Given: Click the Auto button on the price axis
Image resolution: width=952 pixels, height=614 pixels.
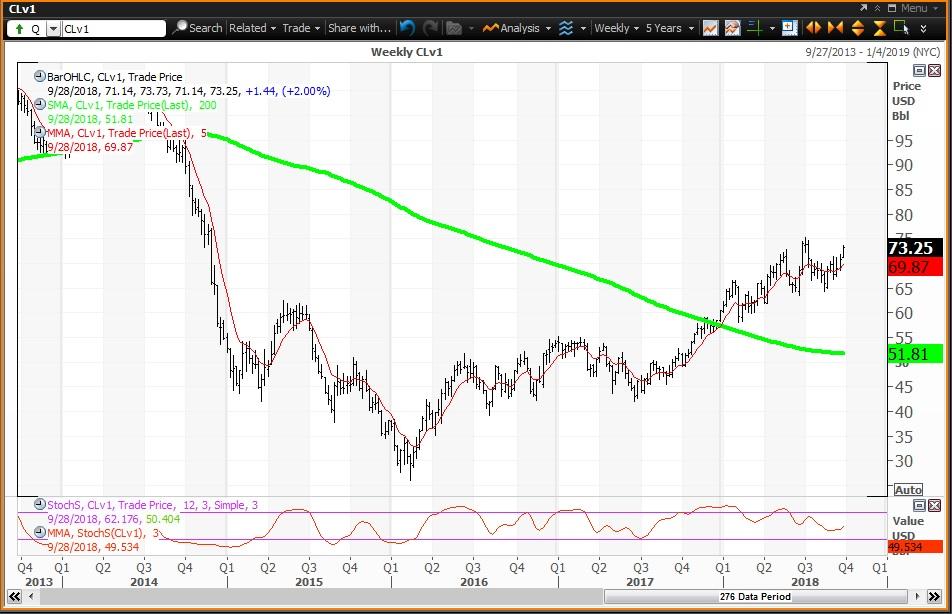Looking at the screenshot, I should (908, 489).
